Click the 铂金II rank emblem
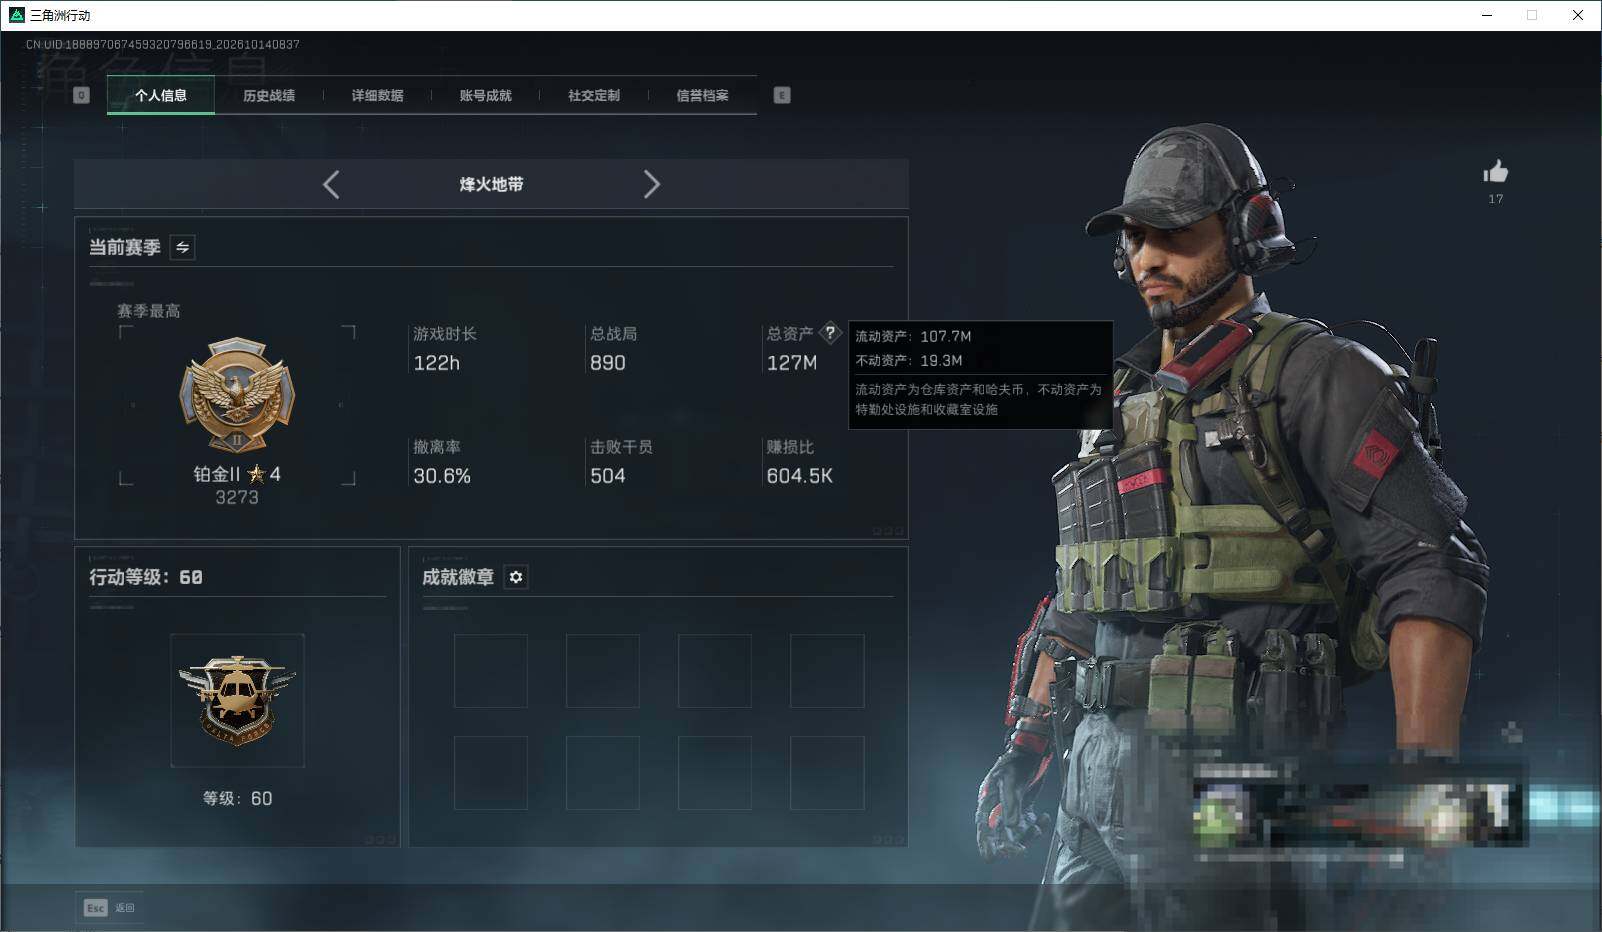This screenshot has height=932, width=1602. coord(237,394)
